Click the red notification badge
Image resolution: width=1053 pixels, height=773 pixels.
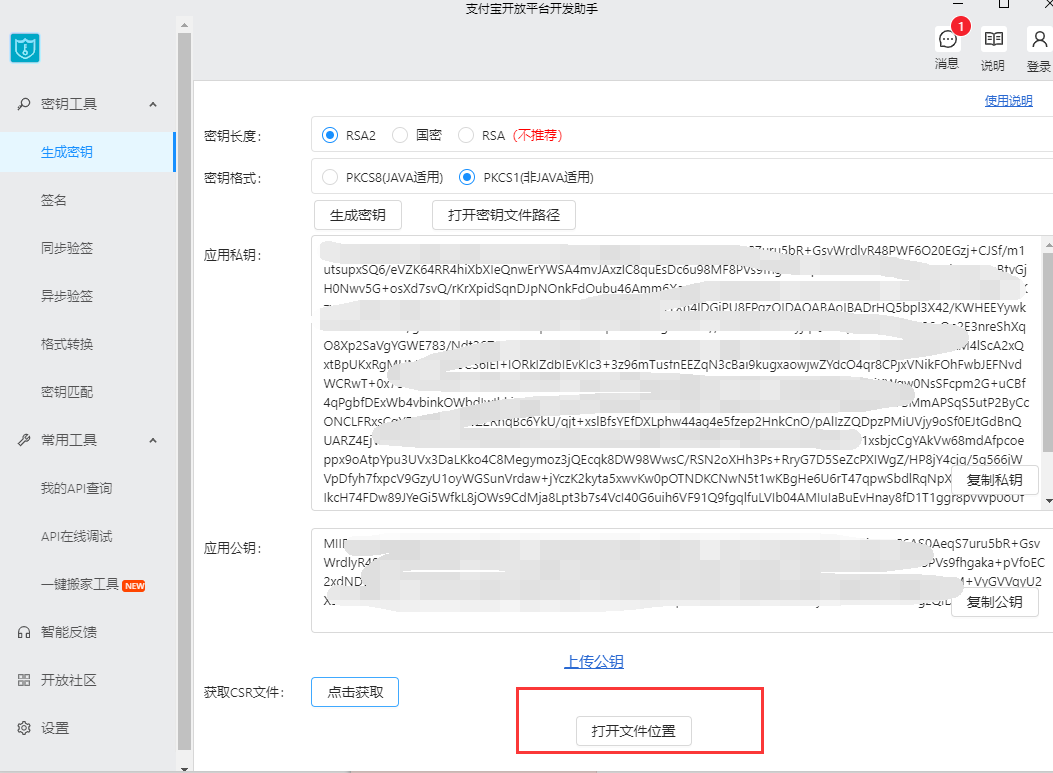tap(961, 26)
